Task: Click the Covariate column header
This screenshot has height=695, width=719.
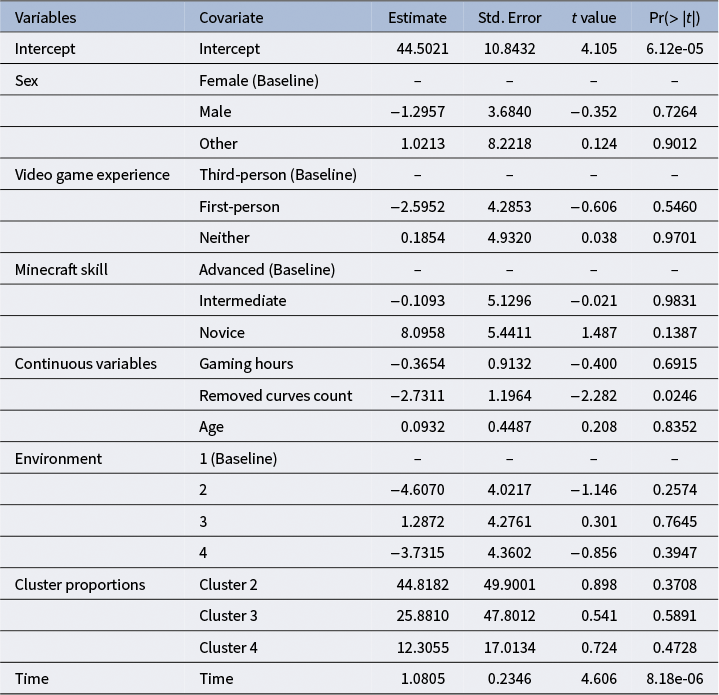Action: tap(231, 18)
